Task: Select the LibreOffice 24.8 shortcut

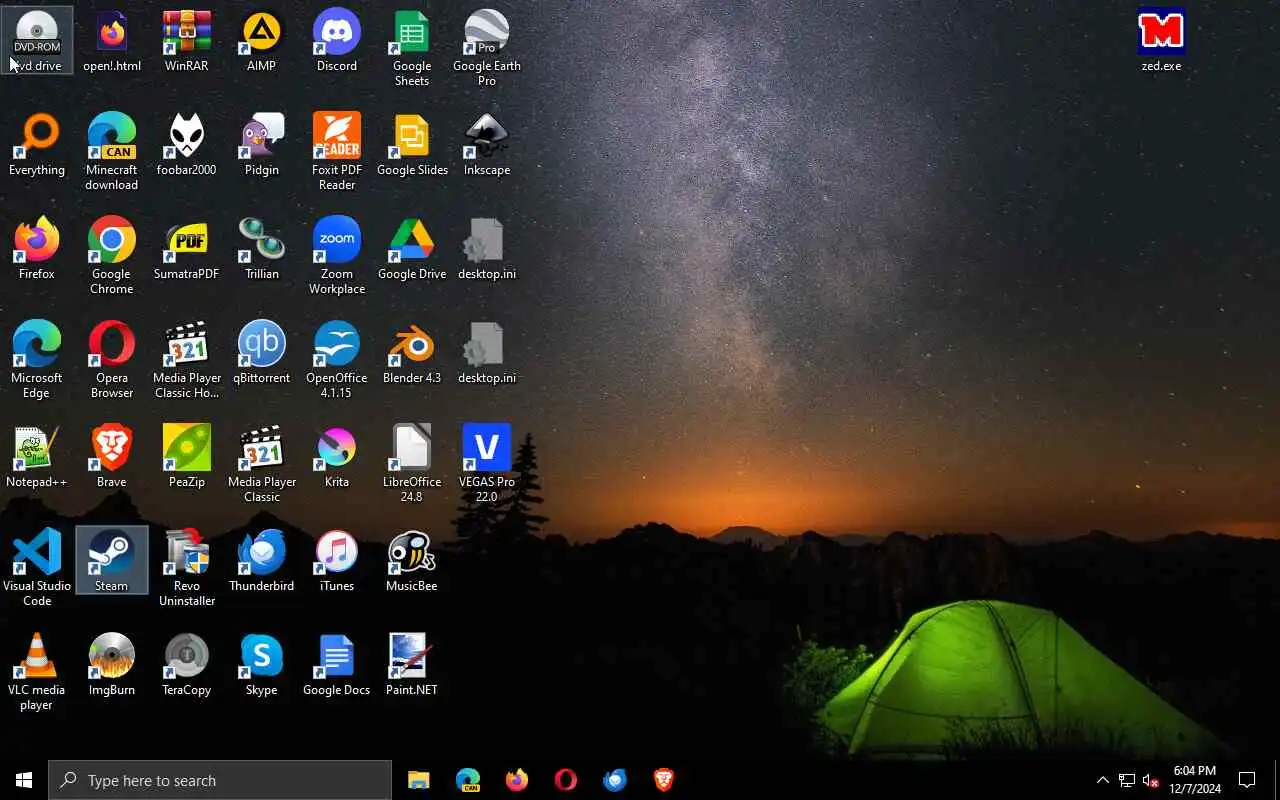Action: tap(412, 464)
